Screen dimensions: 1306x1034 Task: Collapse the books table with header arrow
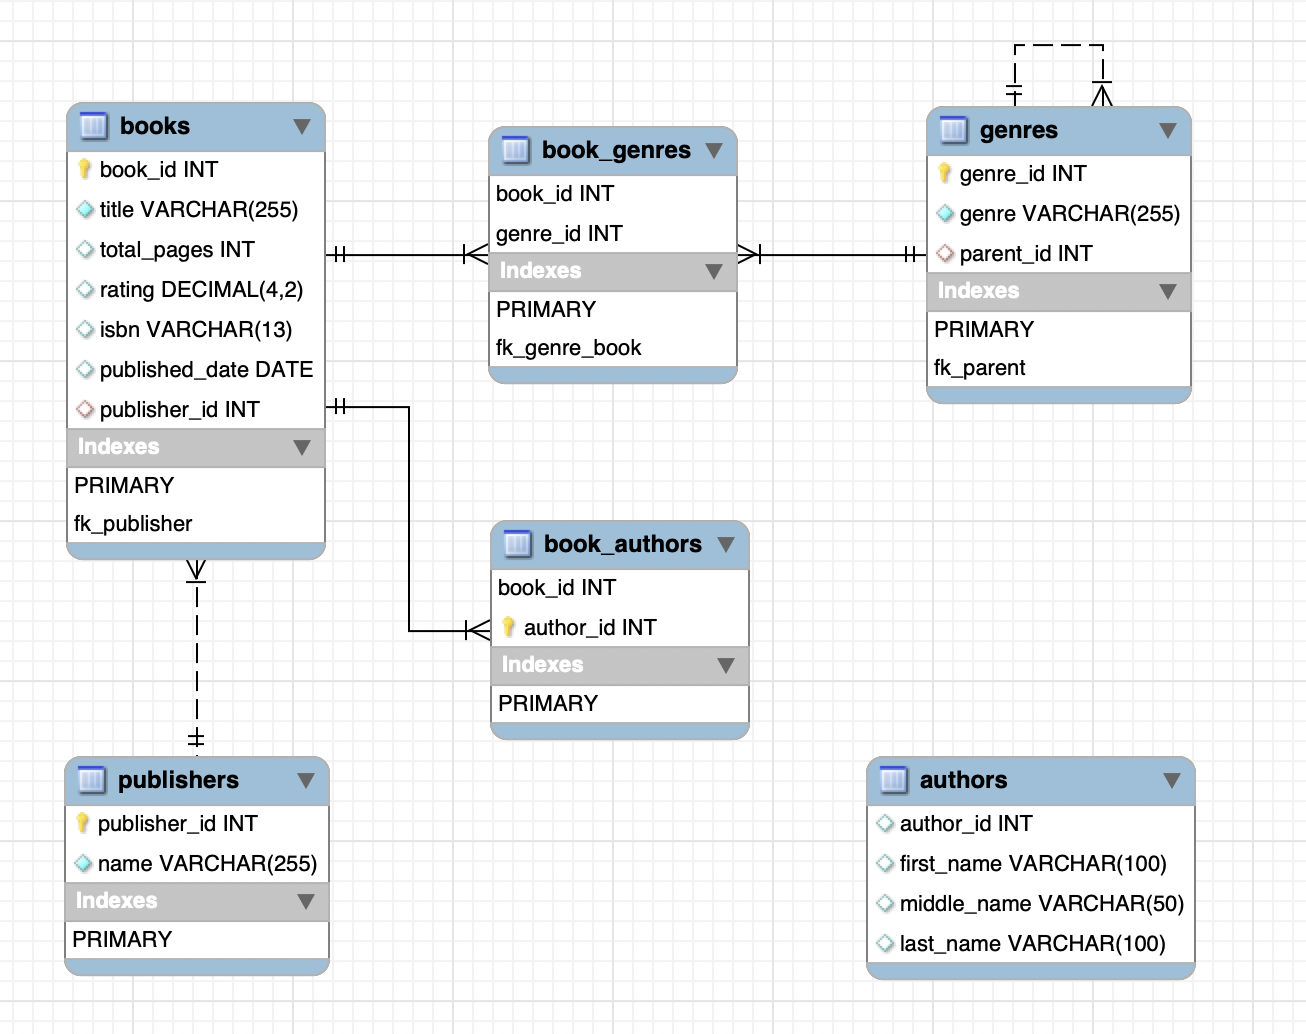[x=302, y=127]
